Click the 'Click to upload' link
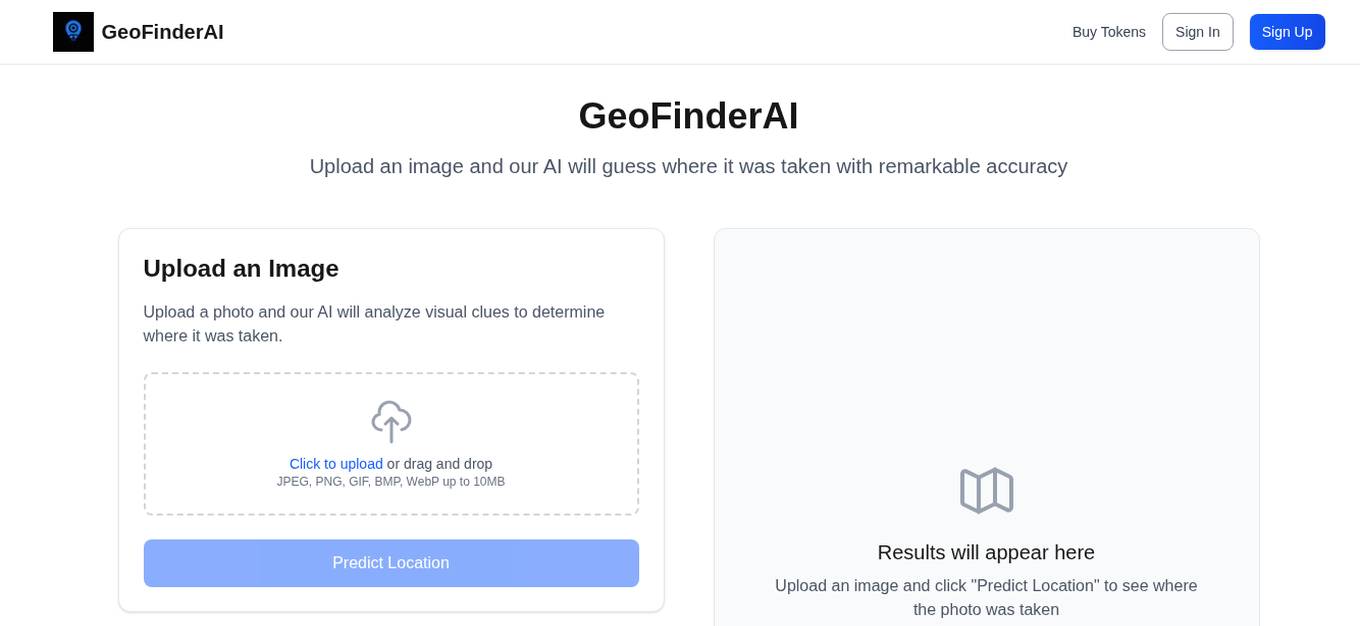Viewport: 1360px width, 626px height. [336, 463]
